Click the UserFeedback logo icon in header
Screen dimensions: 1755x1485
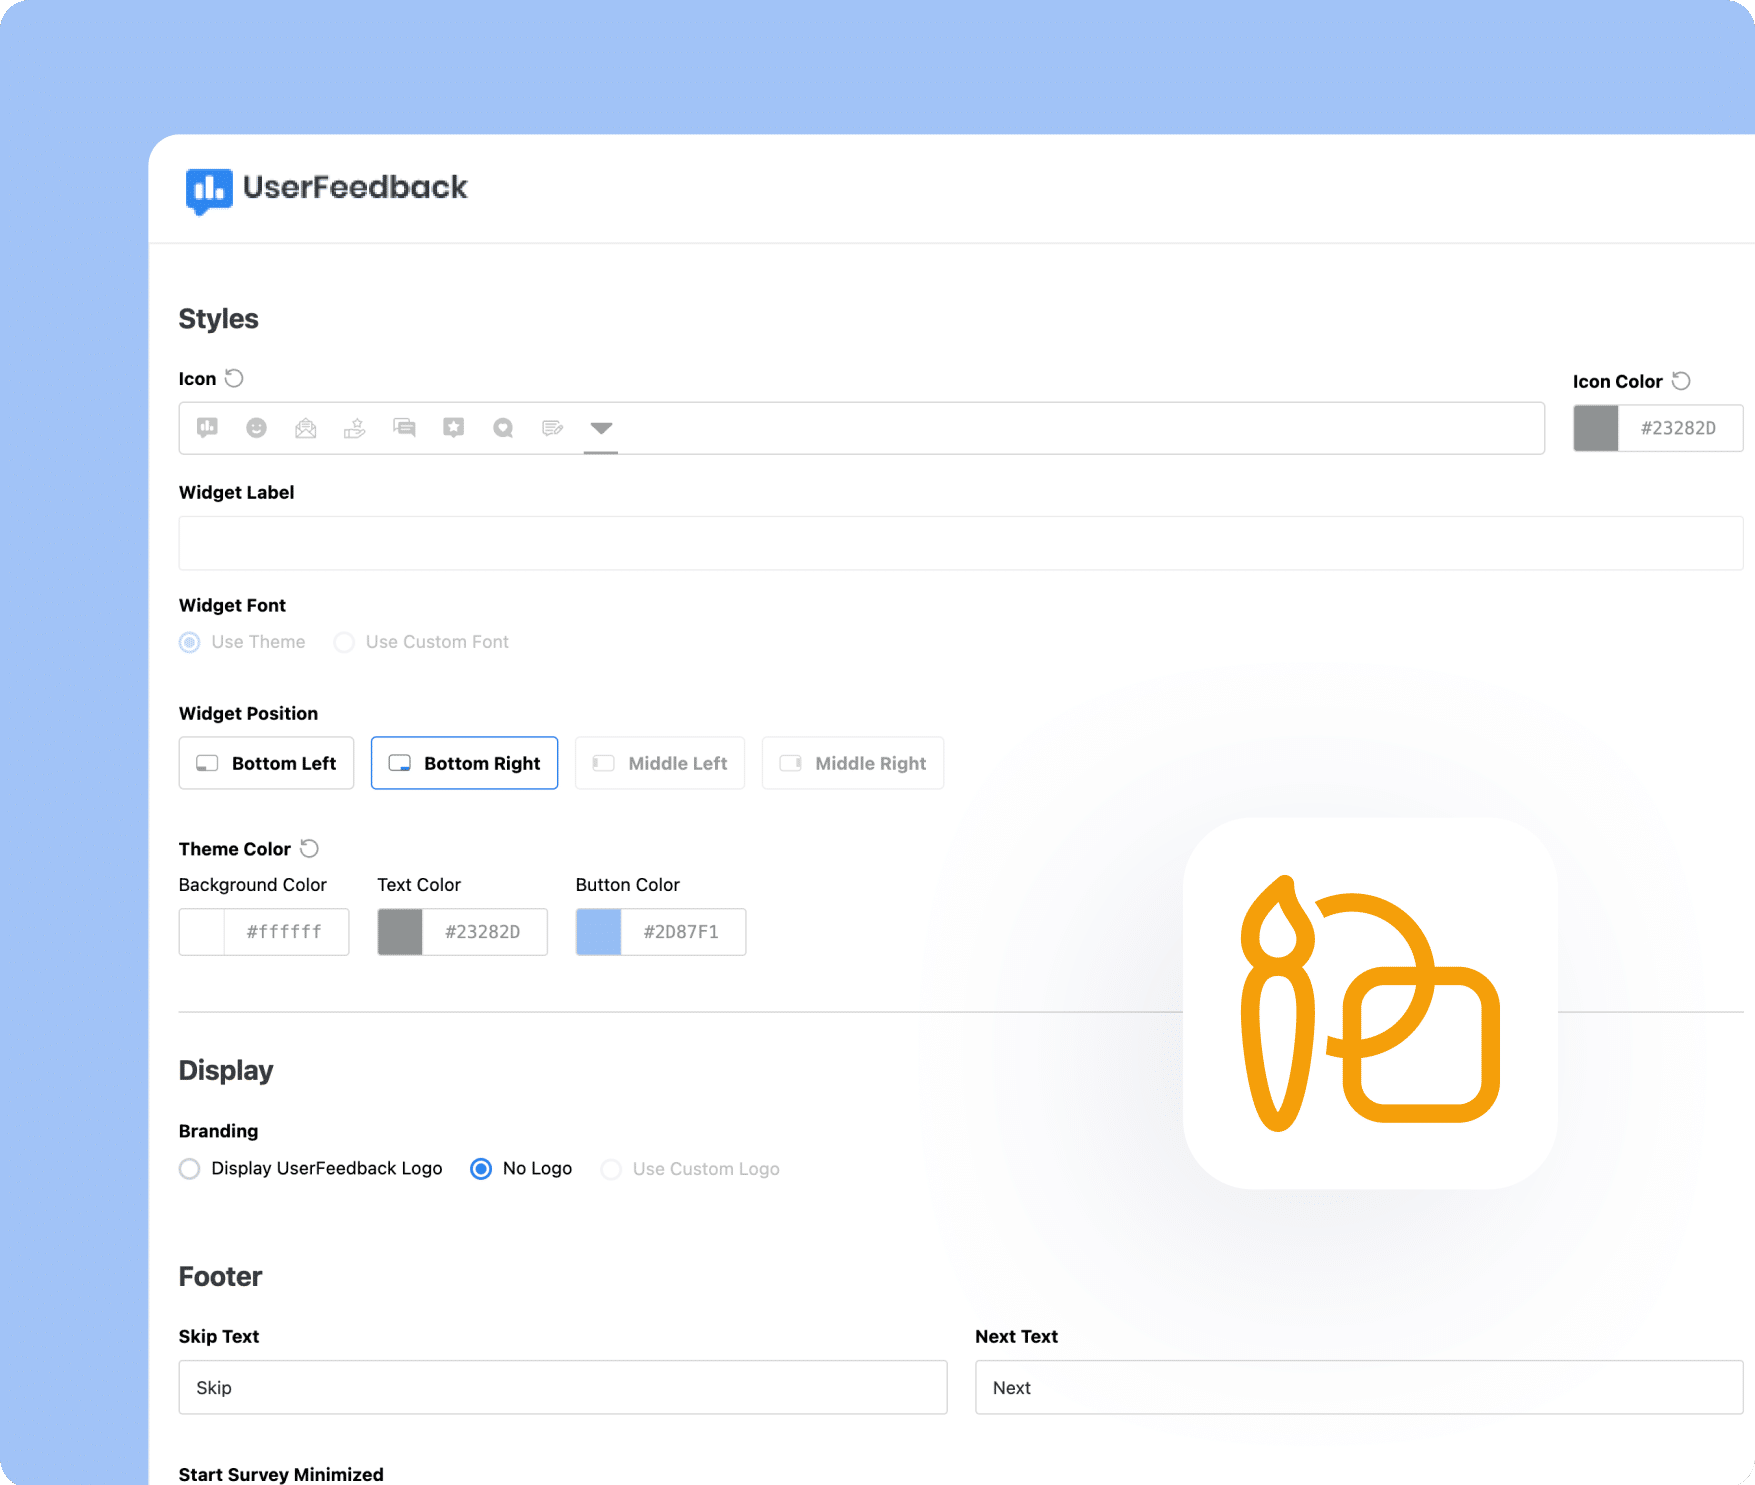[209, 190]
